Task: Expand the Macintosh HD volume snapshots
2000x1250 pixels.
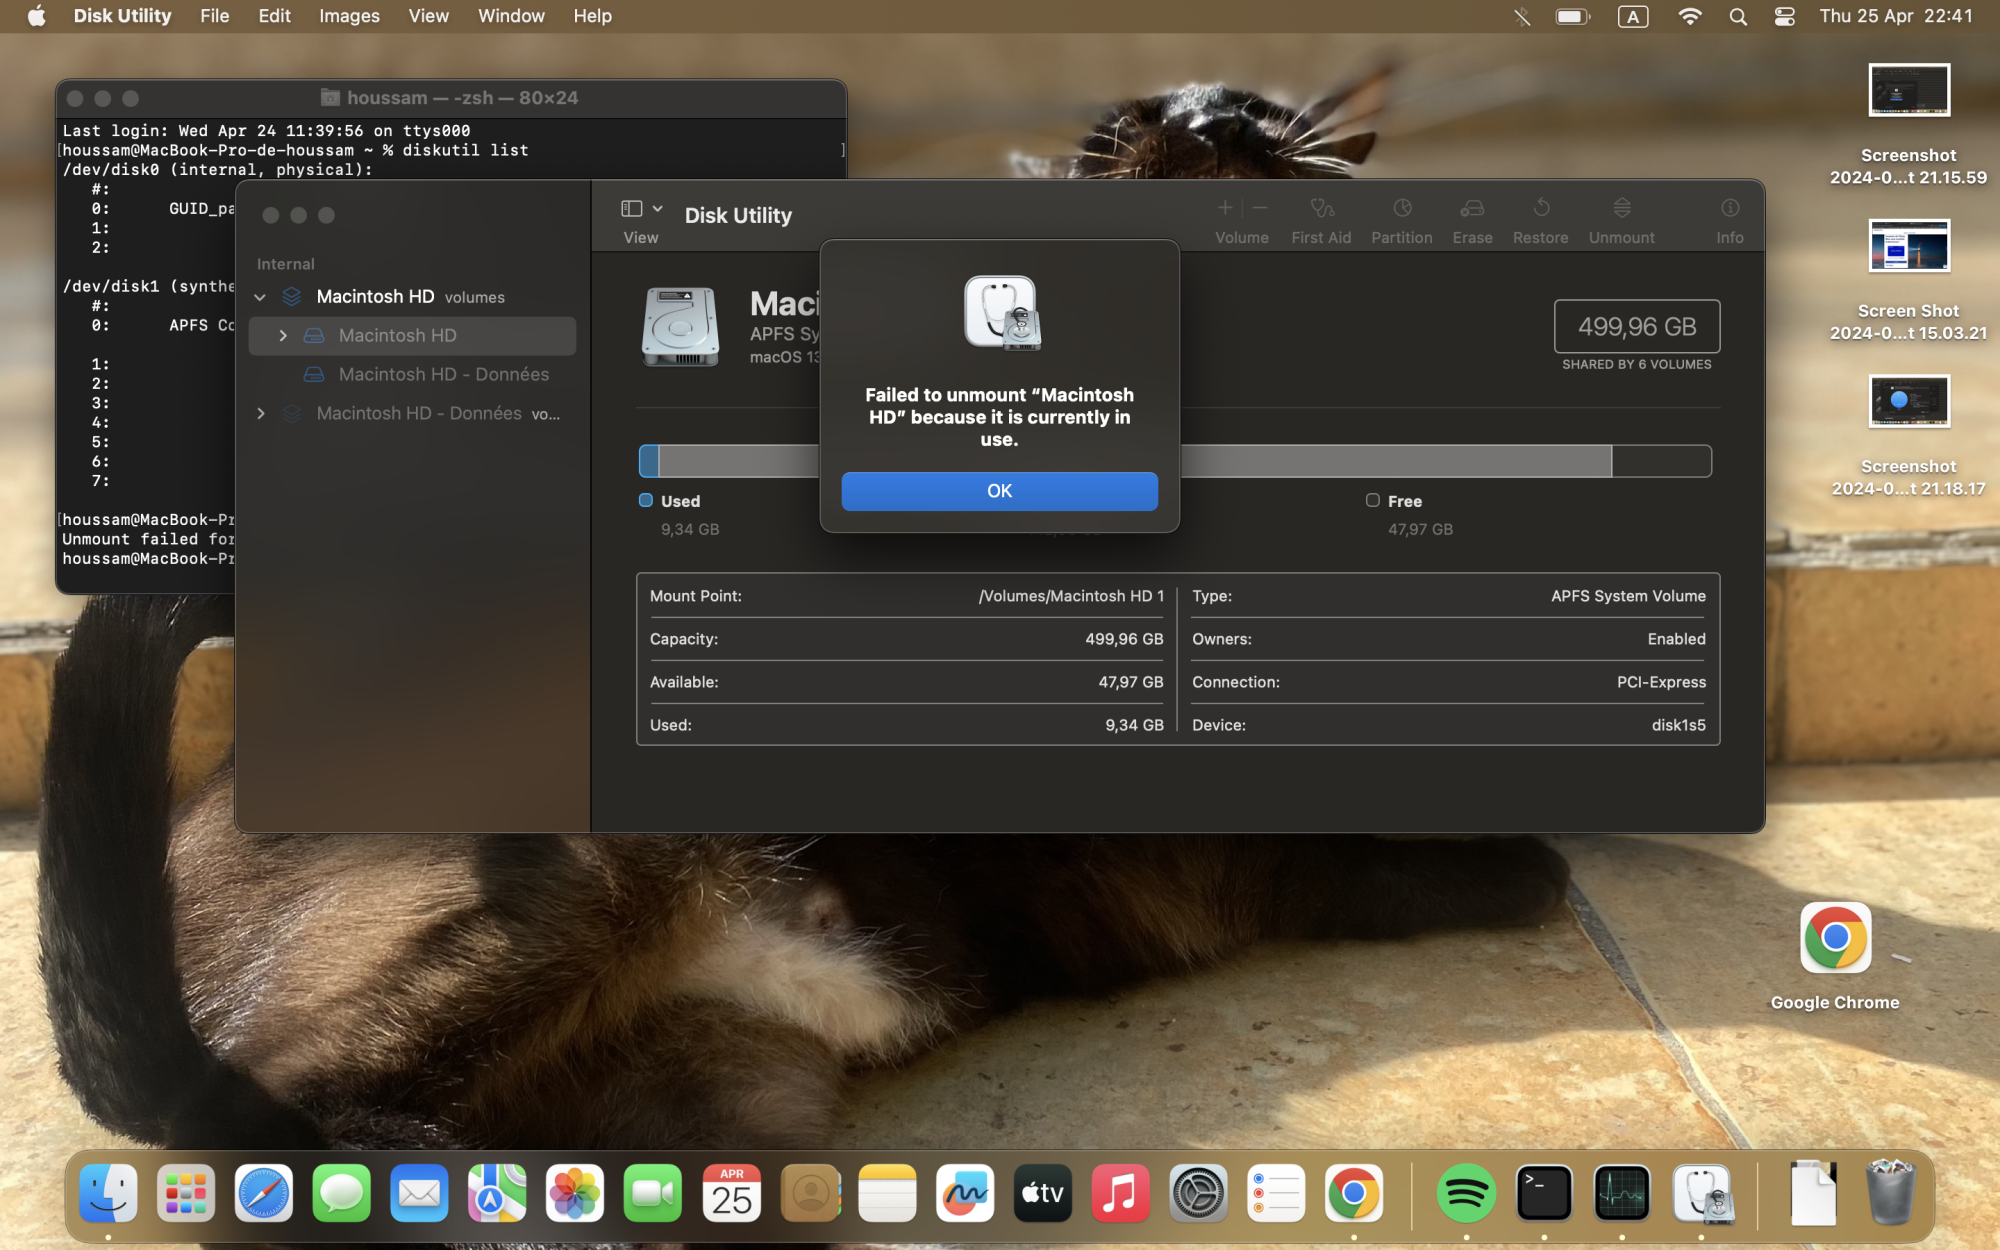Action: pyautogui.click(x=283, y=336)
